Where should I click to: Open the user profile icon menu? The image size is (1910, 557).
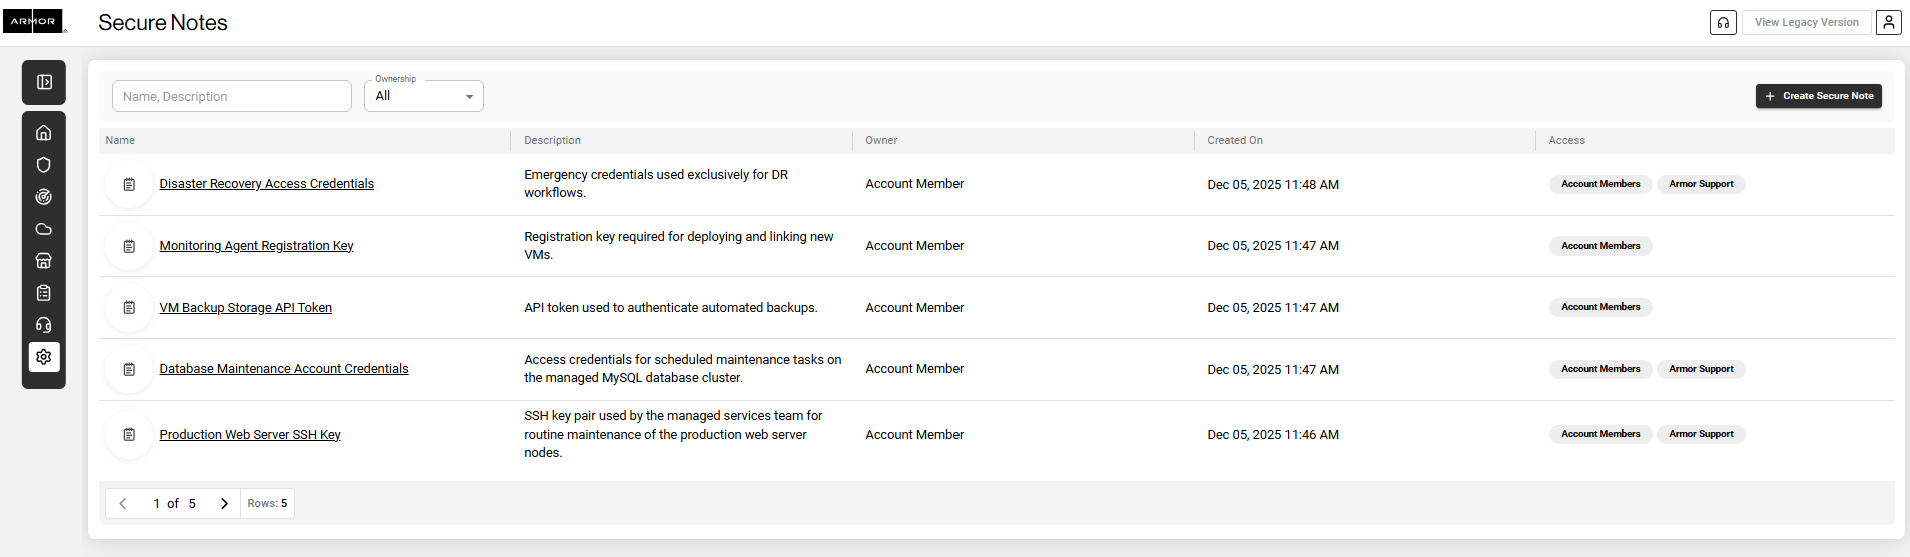[x=1888, y=22]
